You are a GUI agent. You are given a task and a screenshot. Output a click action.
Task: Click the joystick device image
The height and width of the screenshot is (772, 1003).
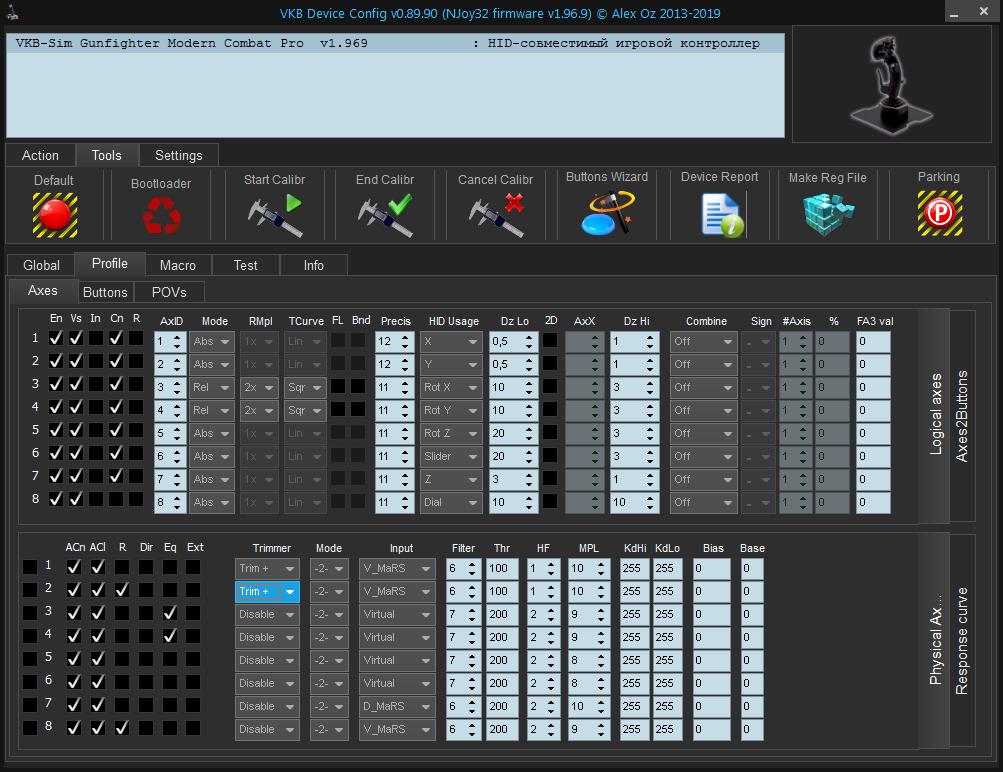pyautogui.click(x=891, y=84)
